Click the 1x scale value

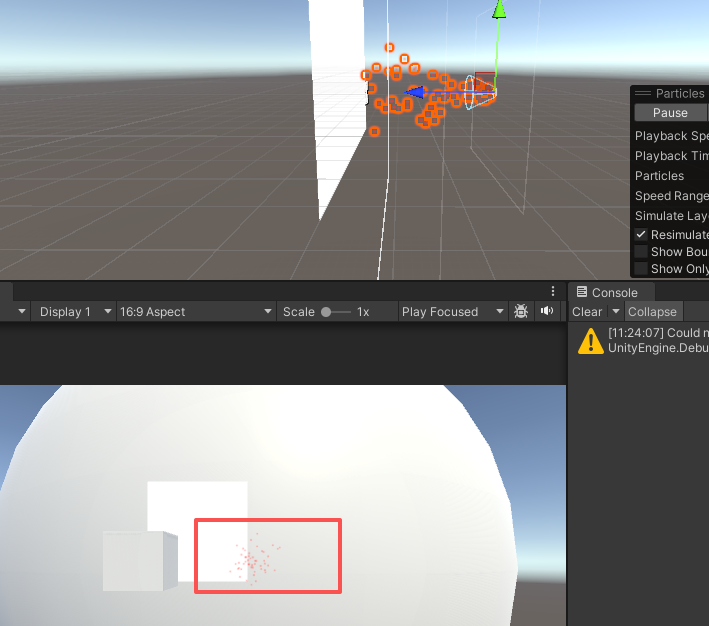(x=363, y=312)
